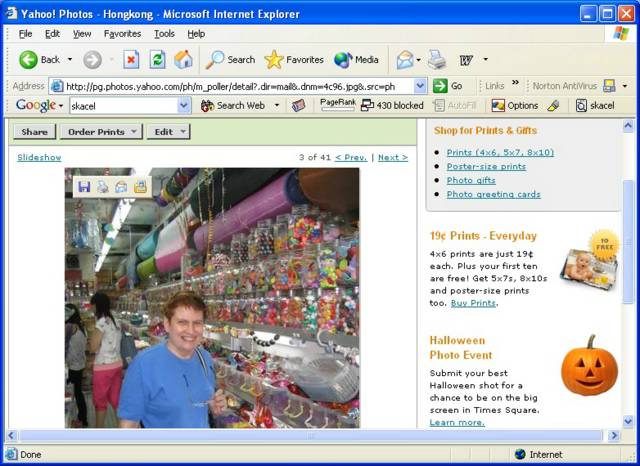Click the grayed Forward arrow button
Viewport: 640px width, 466px height.
click(93, 60)
